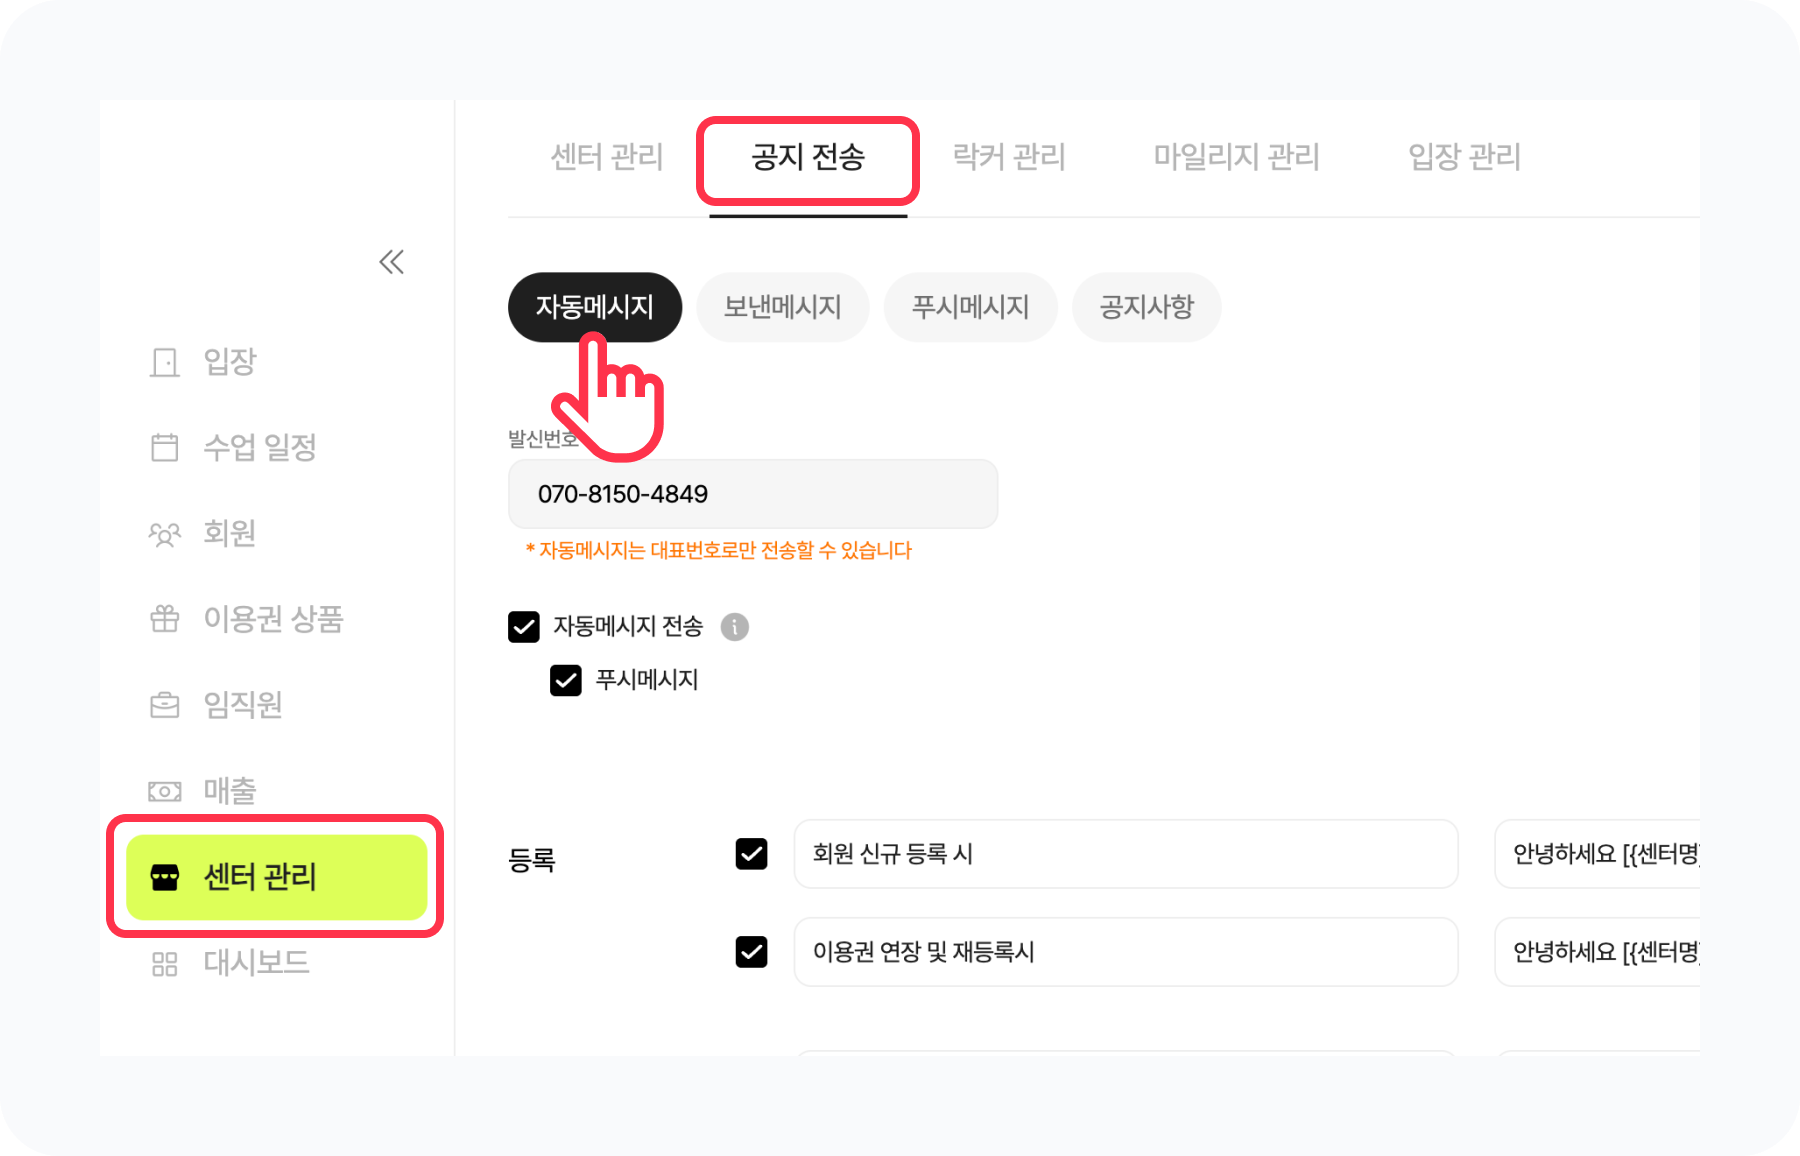The width and height of the screenshot is (1800, 1156).
Task: Click the money icon beside 매출
Action: (x=165, y=791)
